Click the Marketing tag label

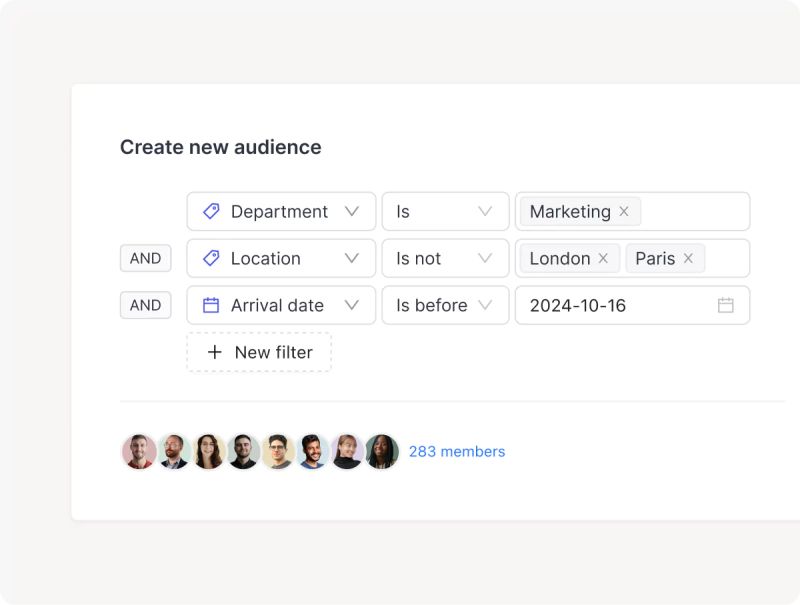pyautogui.click(x=570, y=211)
